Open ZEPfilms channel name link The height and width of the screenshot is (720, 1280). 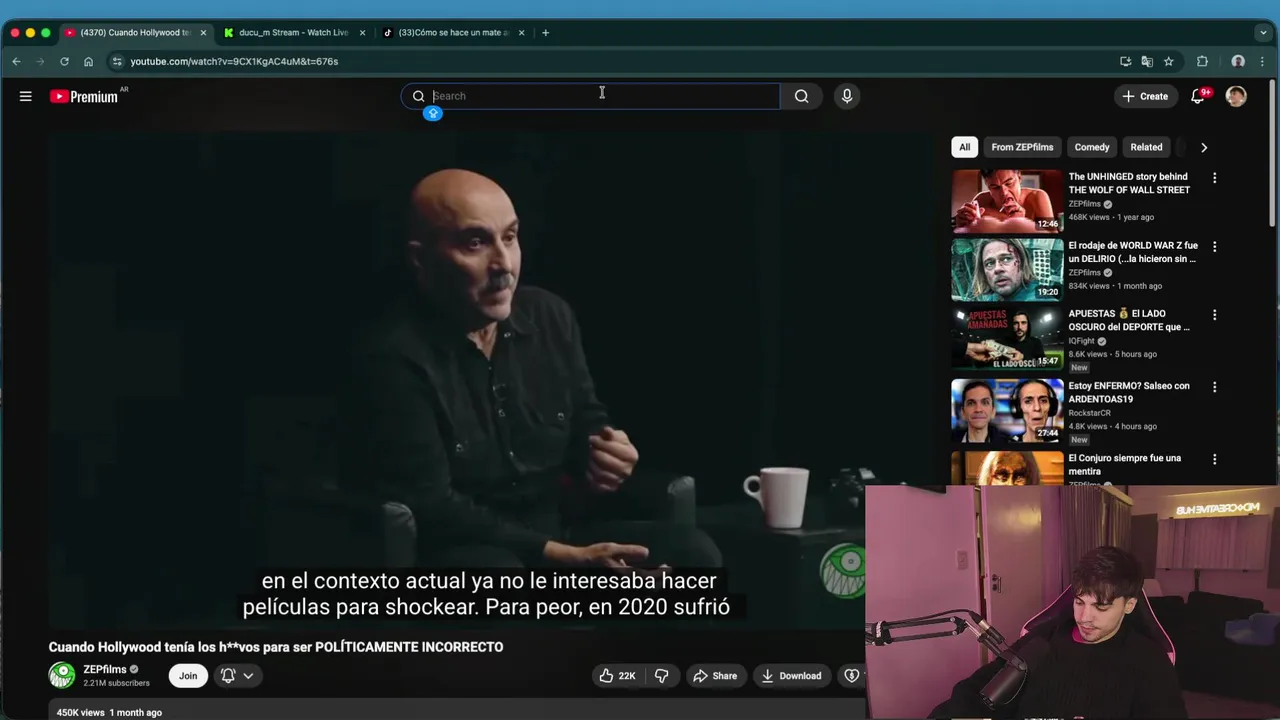pyautogui.click(x=105, y=670)
